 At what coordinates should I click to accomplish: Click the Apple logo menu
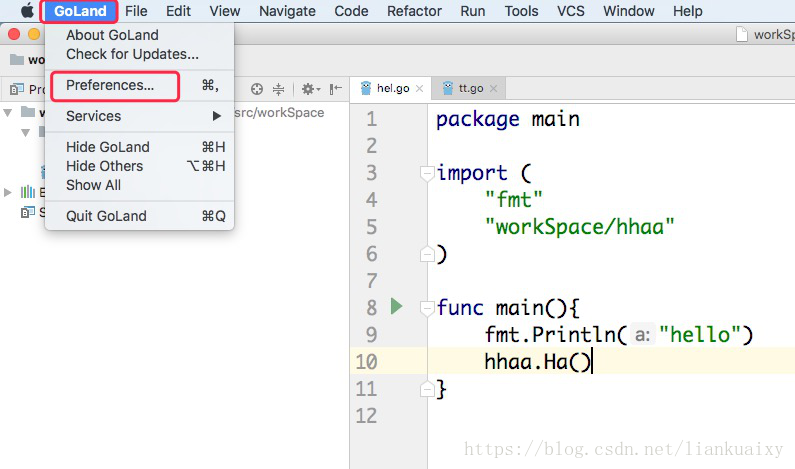27,10
